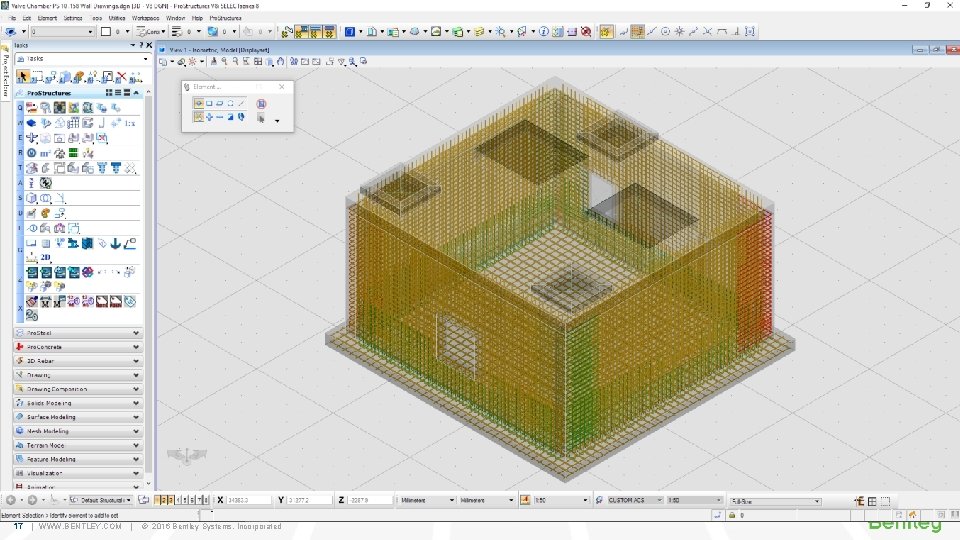Toggle view 1 button in view groups

coord(157,500)
